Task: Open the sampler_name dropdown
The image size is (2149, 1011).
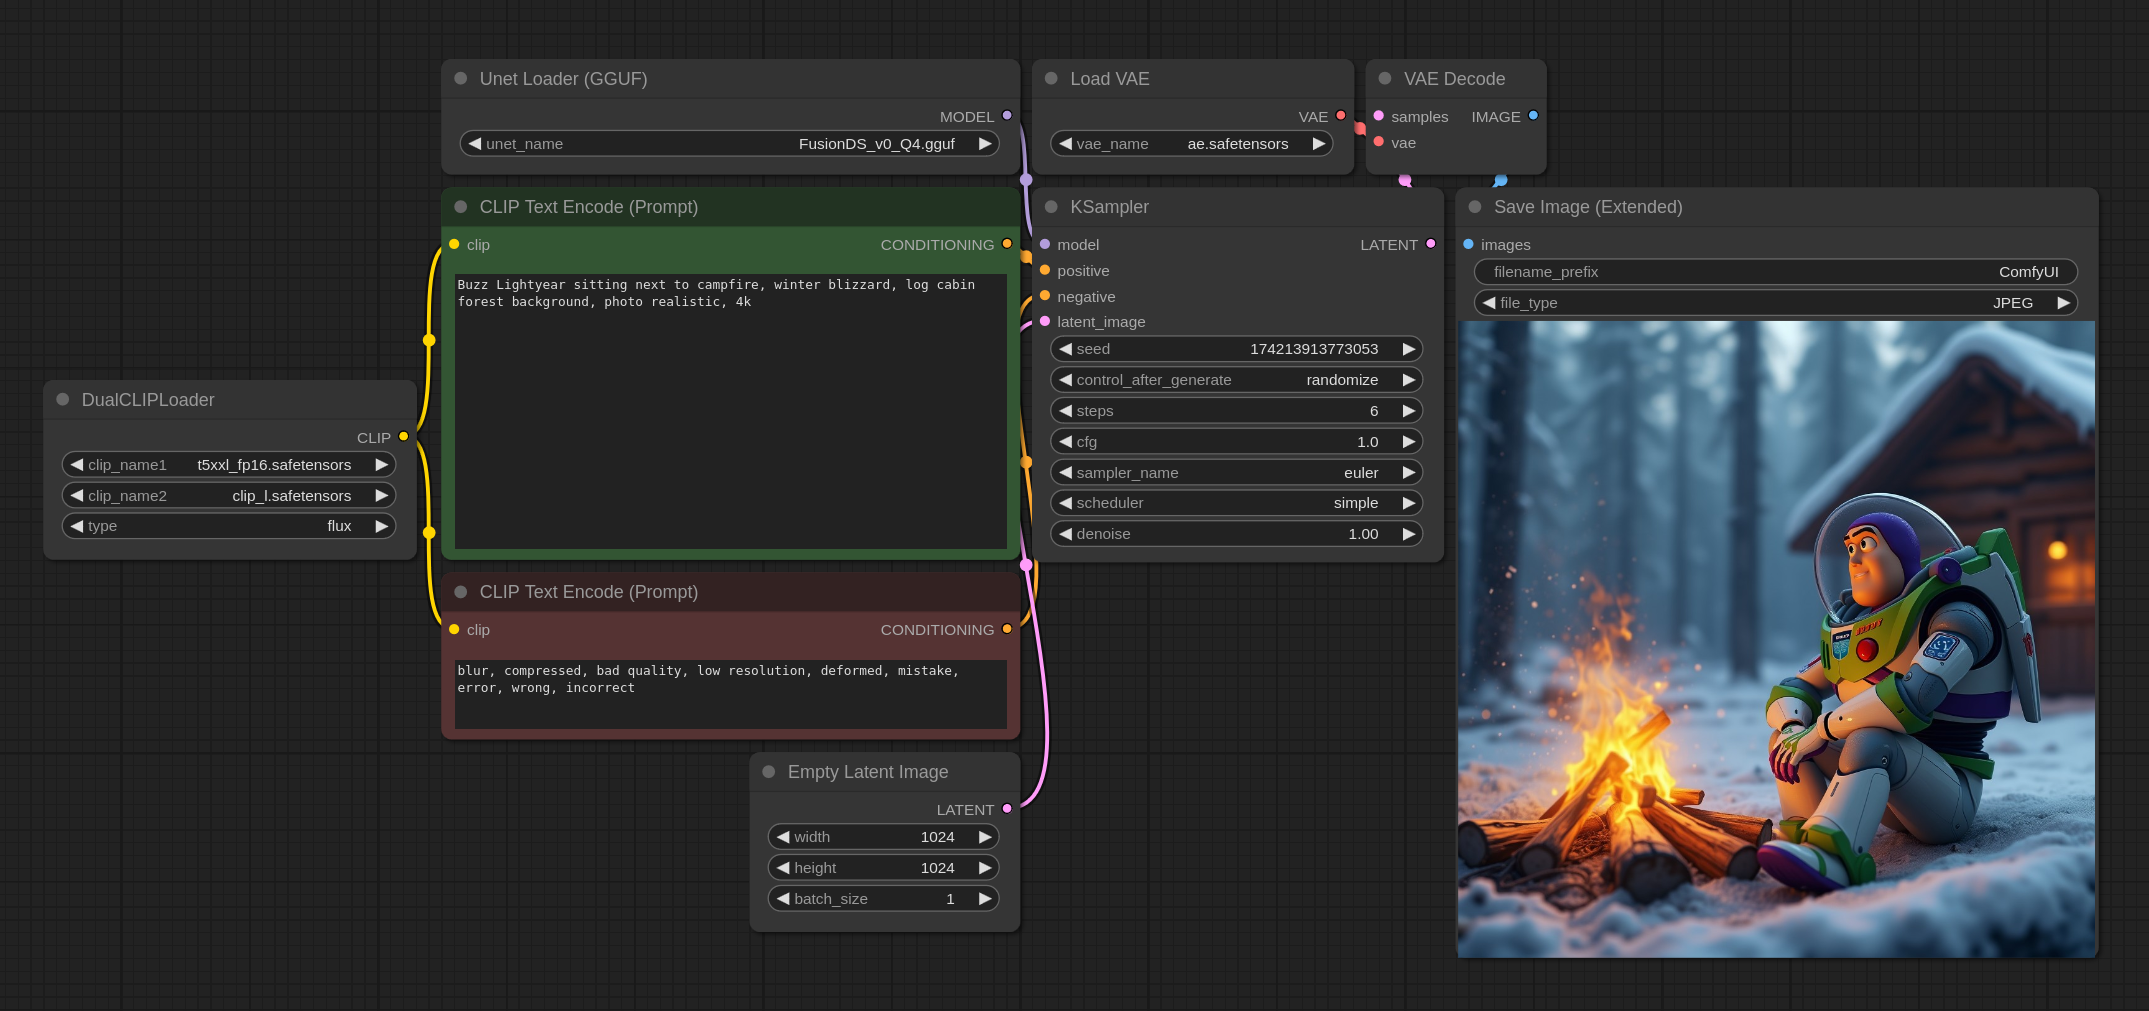Action: pyautogui.click(x=1237, y=473)
